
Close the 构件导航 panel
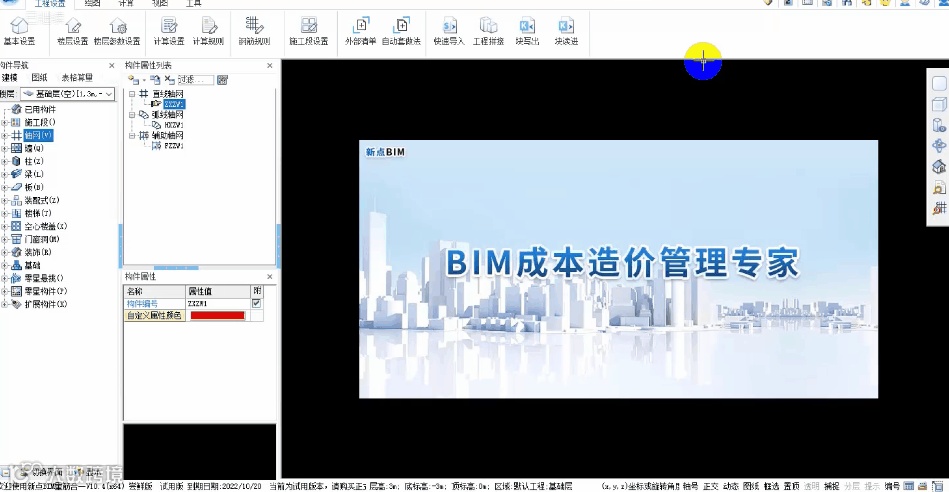click(x=111, y=65)
